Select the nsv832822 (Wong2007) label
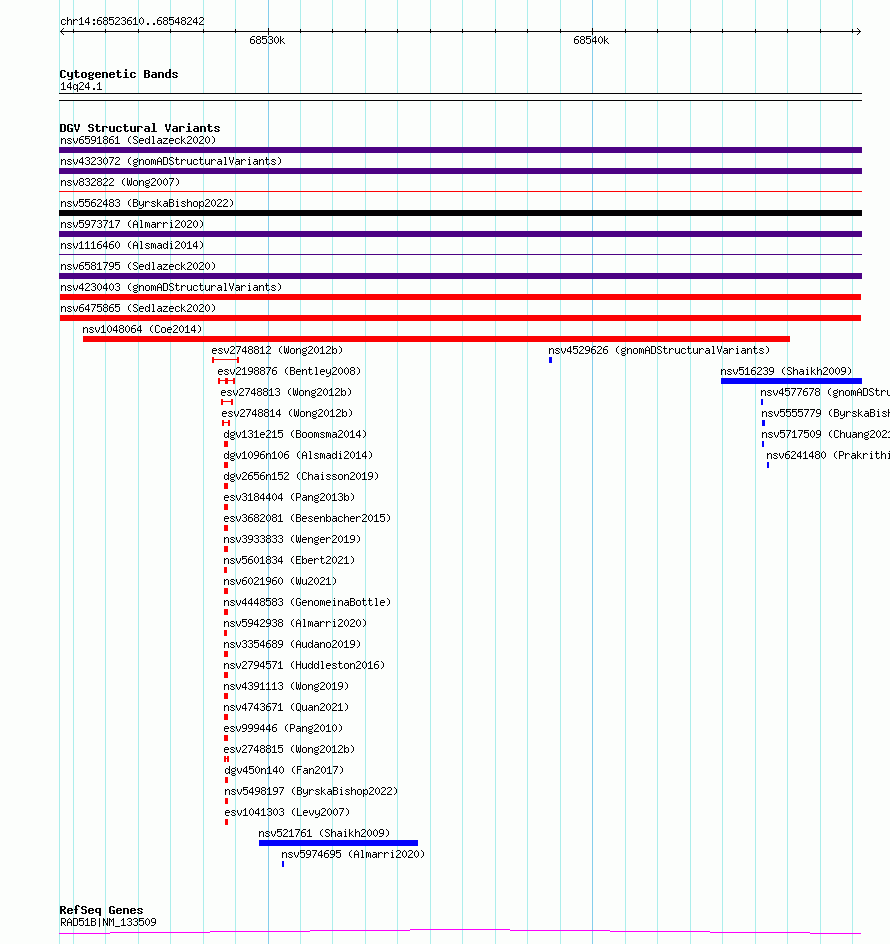 point(120,182)
